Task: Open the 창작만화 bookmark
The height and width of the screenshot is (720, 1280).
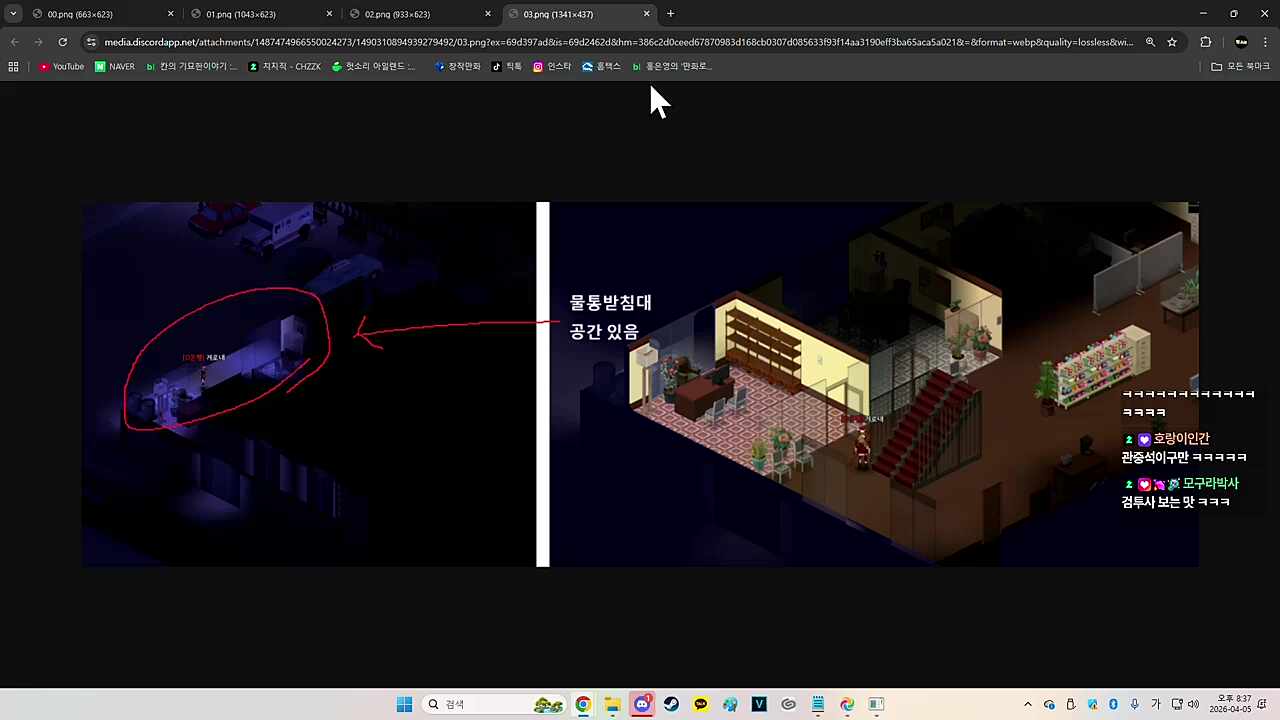Action: [x=458, y=66]
